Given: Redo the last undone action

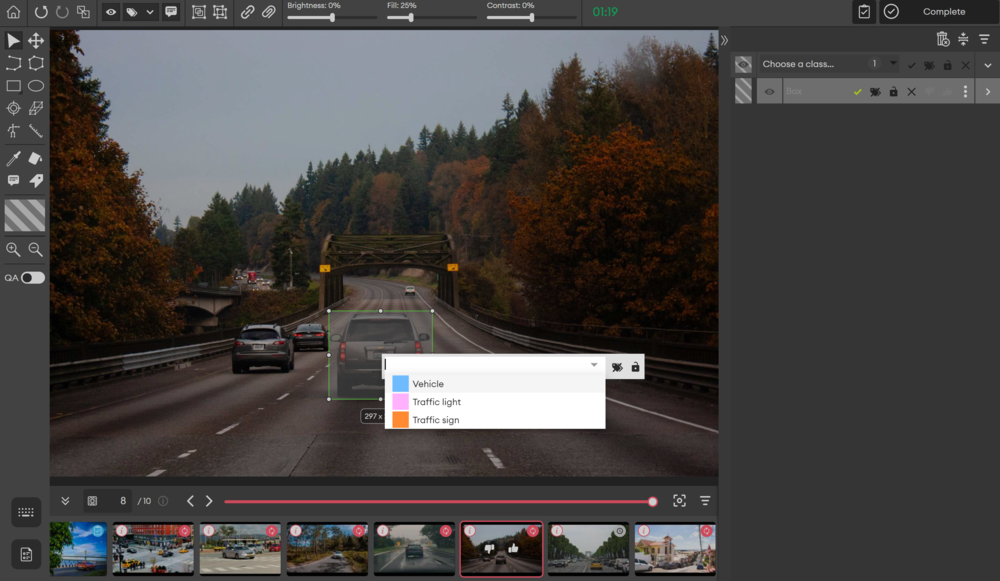Looking at the screenshot, I should pyautogui.click(x=62, y=11).
